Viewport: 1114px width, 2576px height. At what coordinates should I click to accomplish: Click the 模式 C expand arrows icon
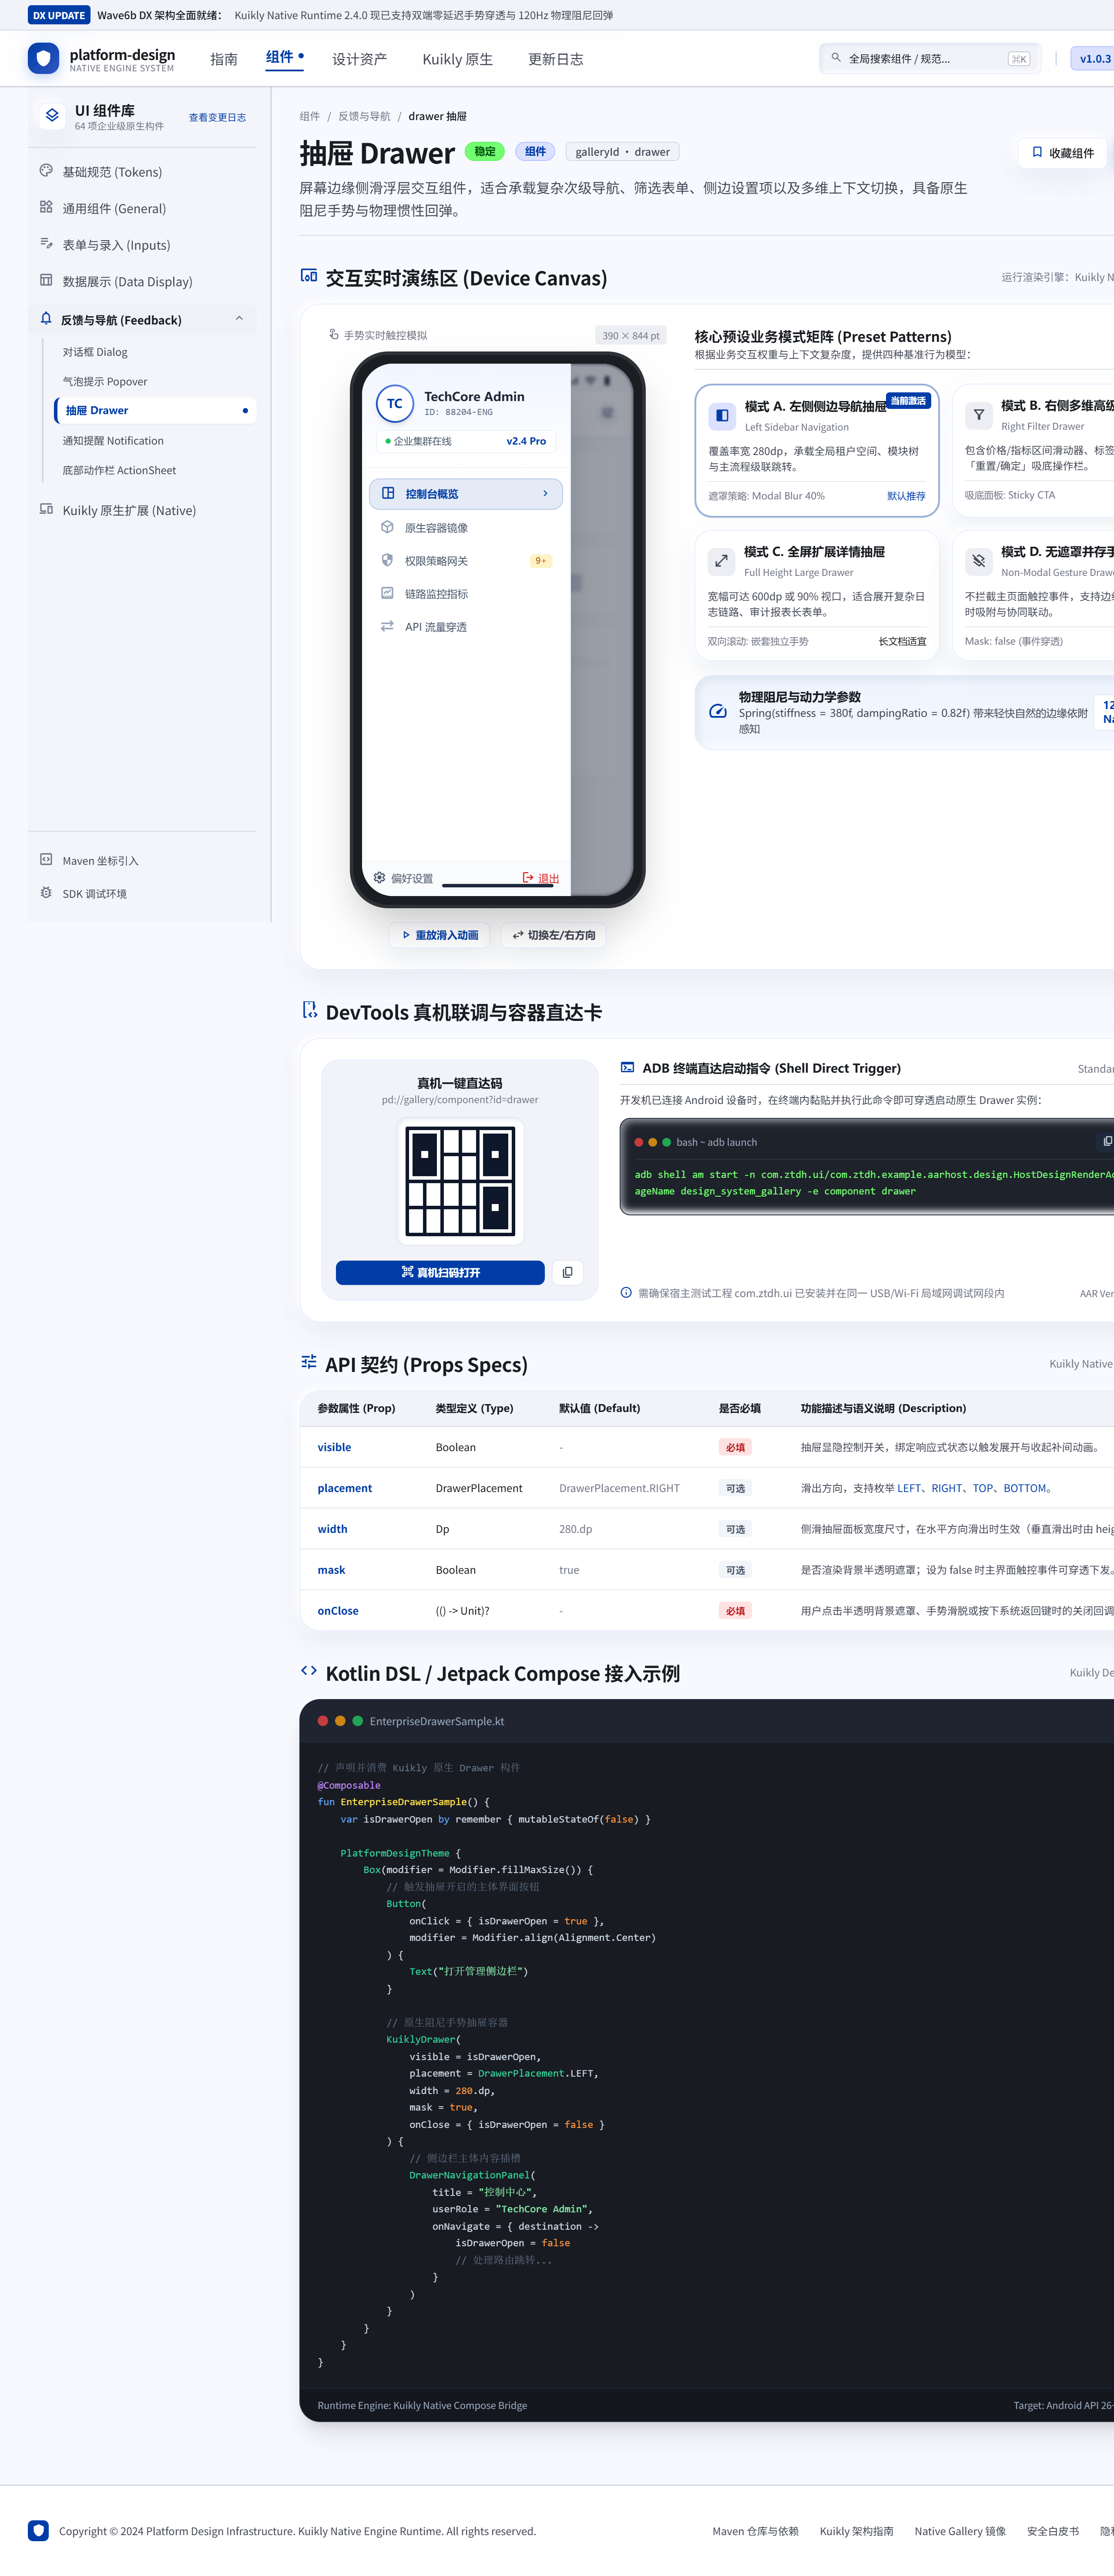pyautogui.click(x=721, y=561)
